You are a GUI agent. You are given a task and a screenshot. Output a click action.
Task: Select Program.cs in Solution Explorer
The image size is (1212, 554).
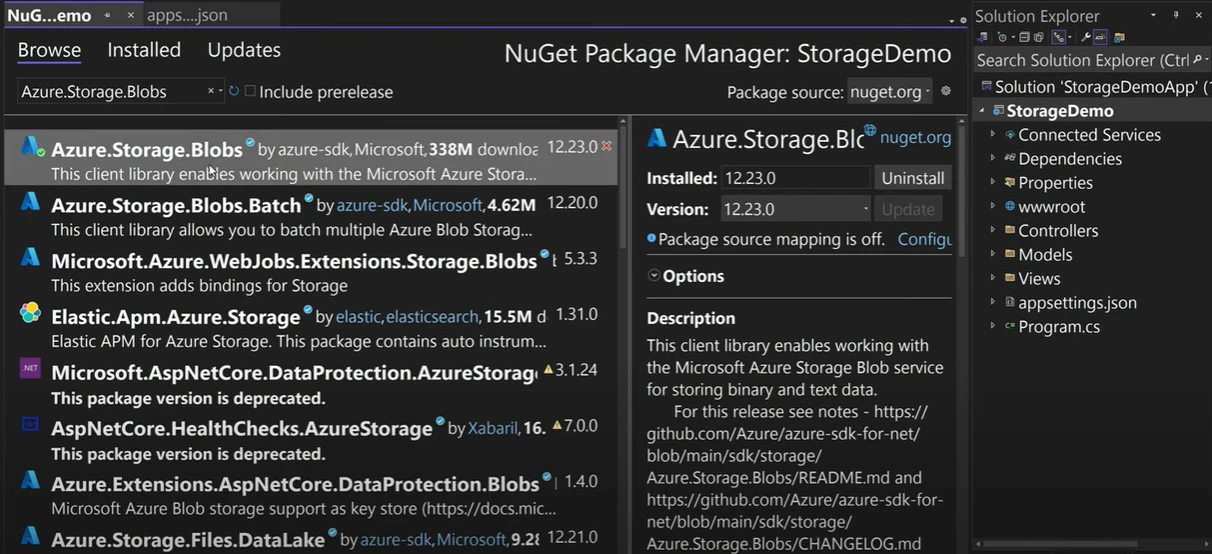[1059, 326]
